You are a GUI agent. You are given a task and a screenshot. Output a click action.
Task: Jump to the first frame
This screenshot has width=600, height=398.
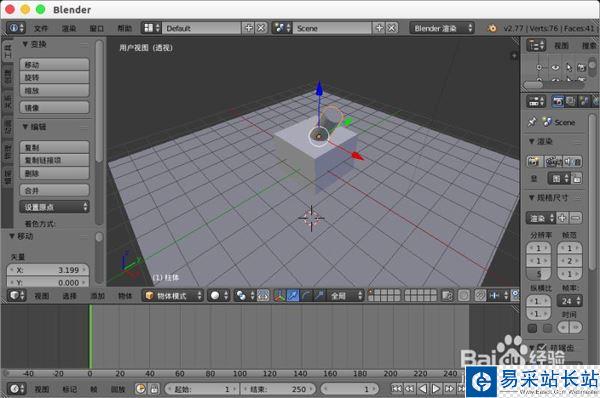397,389
